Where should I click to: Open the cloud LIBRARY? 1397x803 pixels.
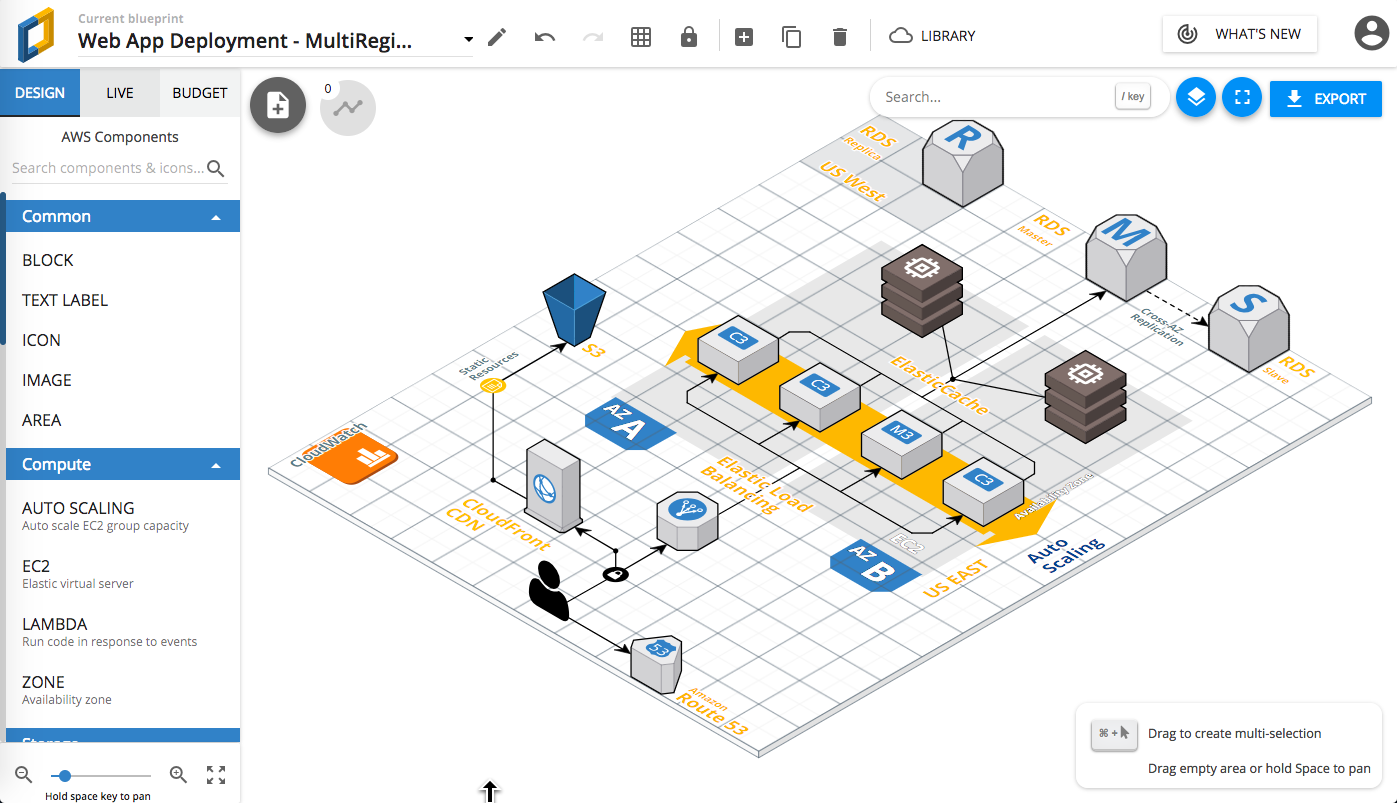point(932,36)
